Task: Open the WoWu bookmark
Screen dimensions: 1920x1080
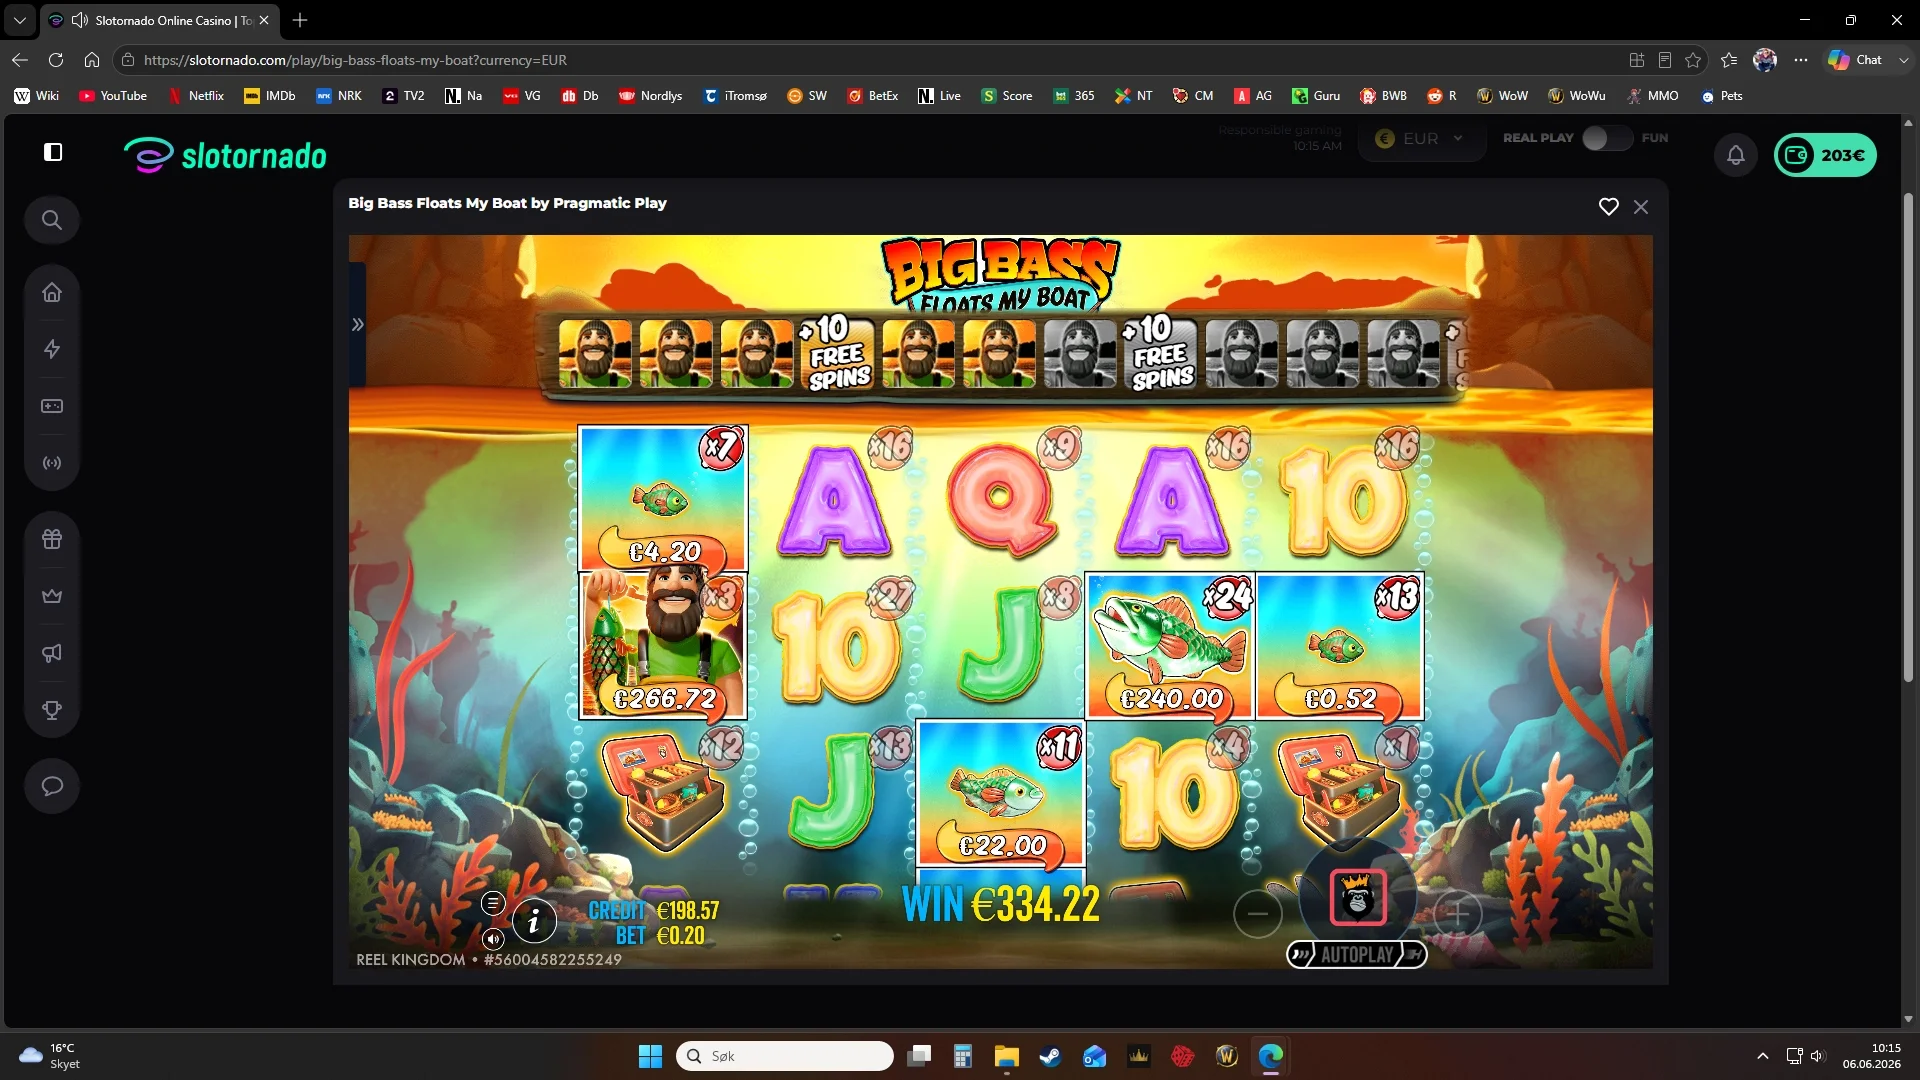Action: [1577, 96]
